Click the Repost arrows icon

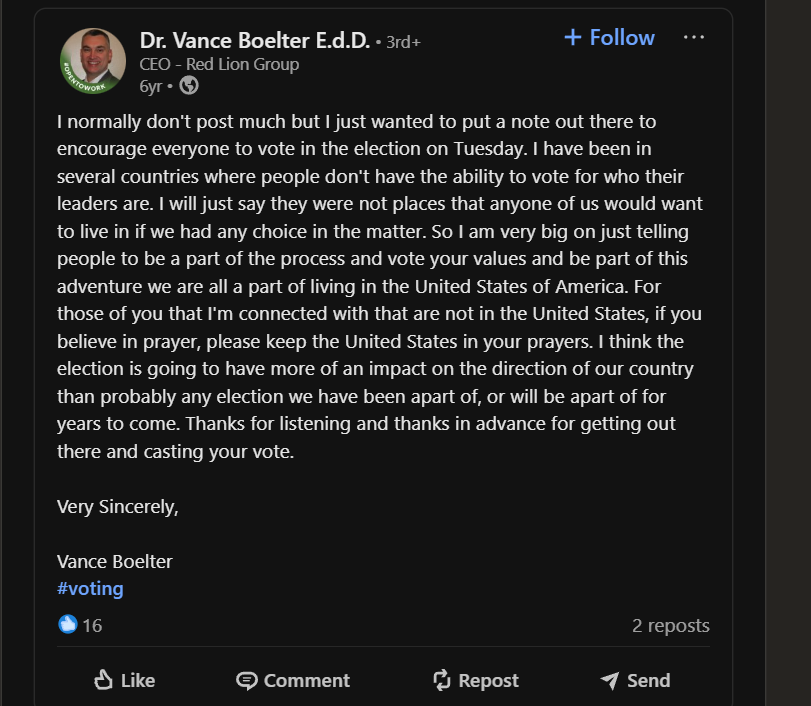[x=442, y=680]
